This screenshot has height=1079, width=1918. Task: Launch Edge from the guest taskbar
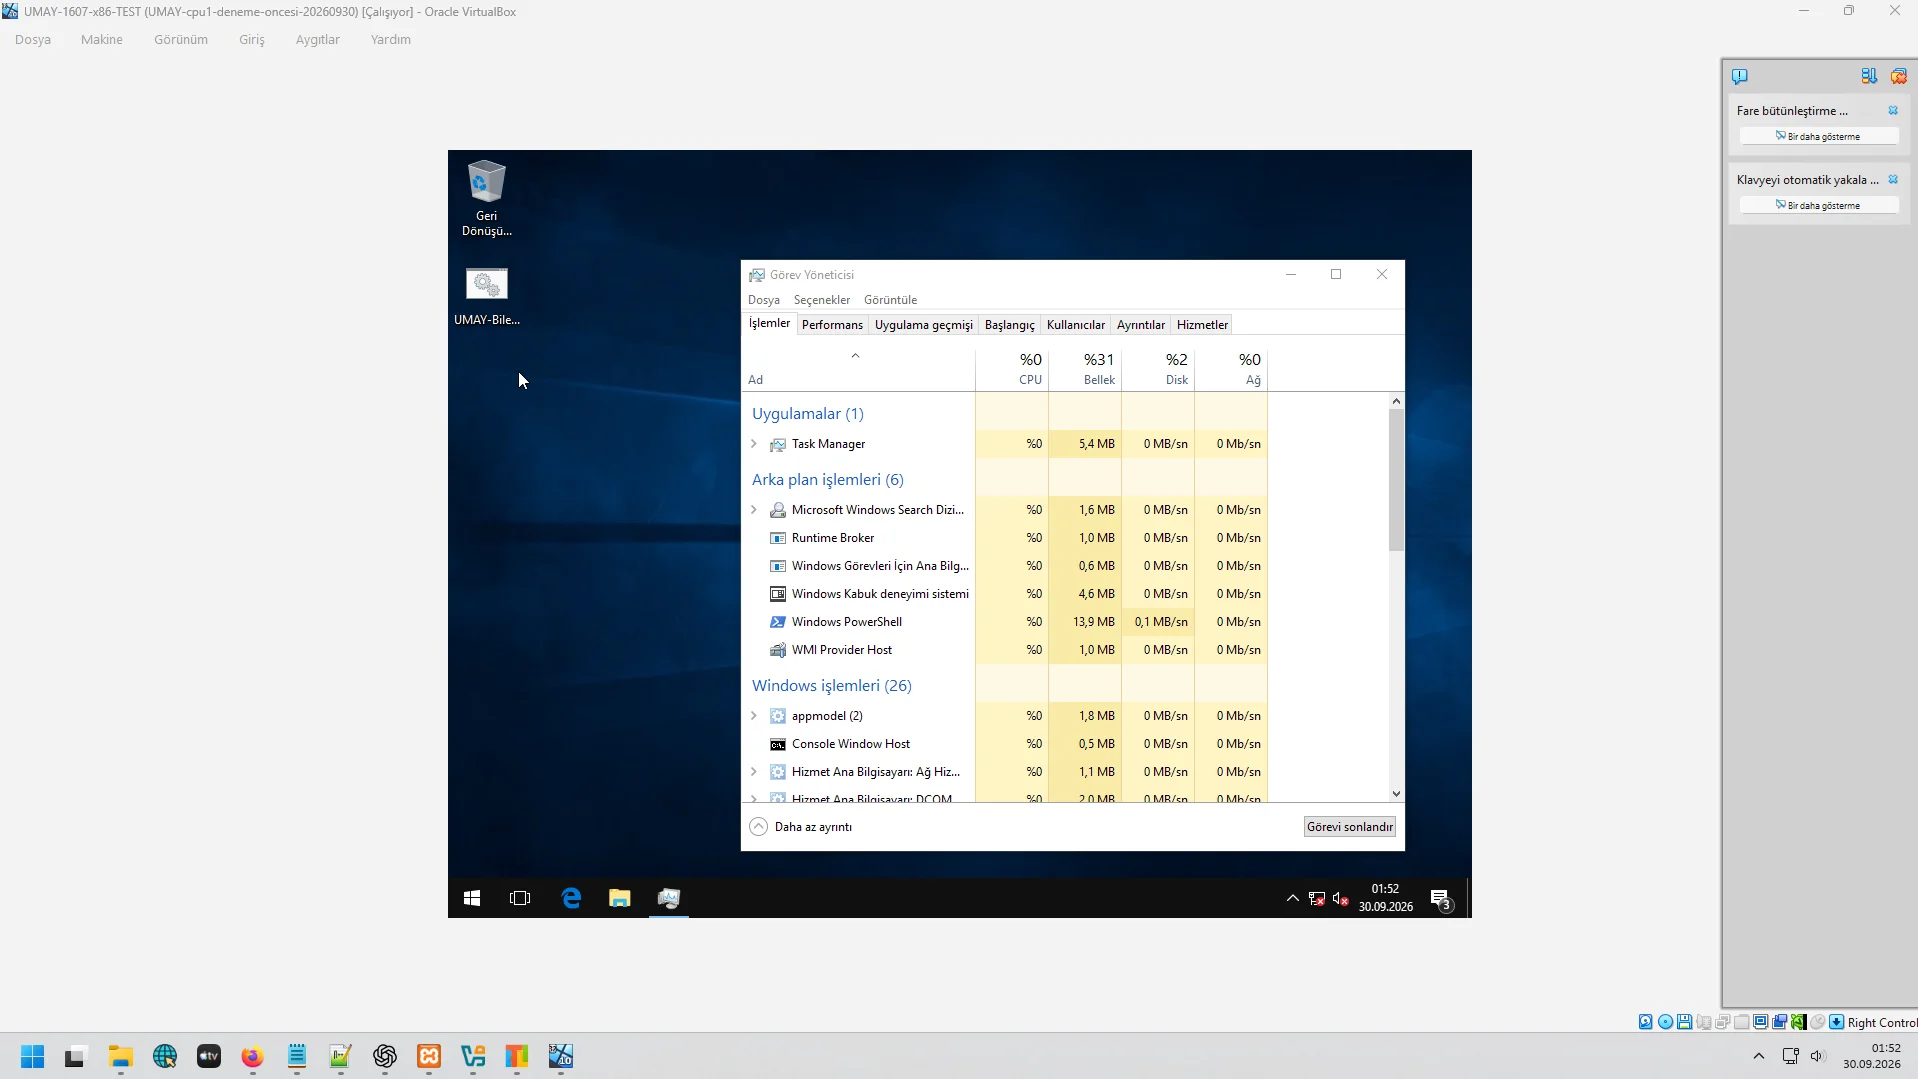click(x=571, y=898)
